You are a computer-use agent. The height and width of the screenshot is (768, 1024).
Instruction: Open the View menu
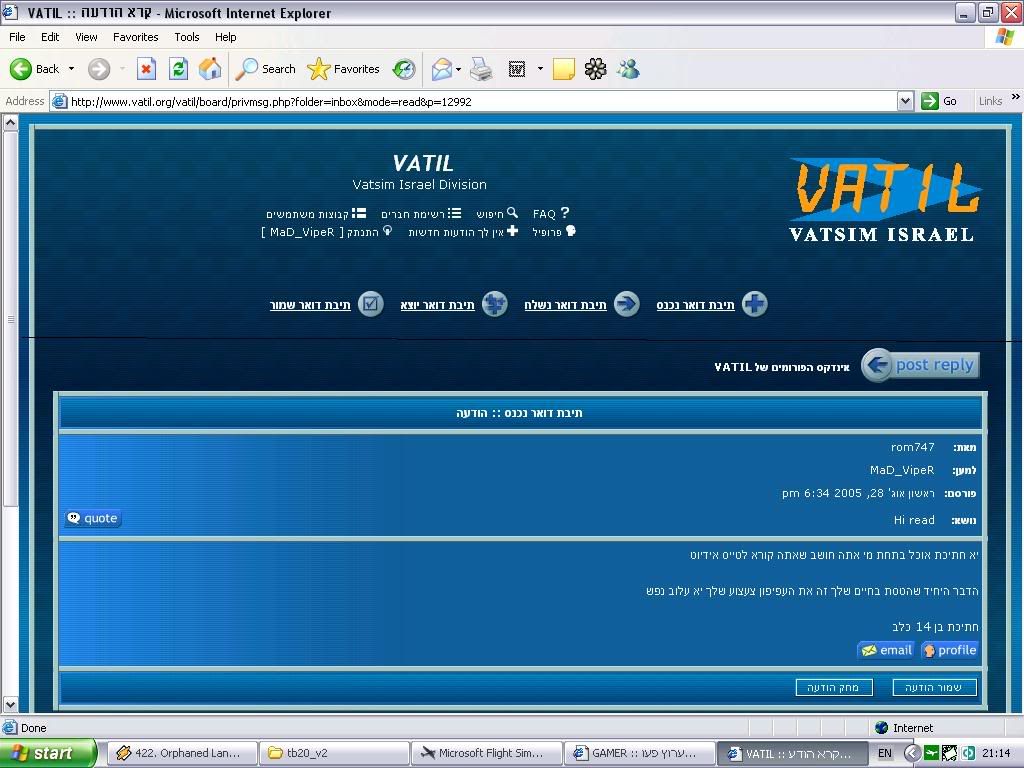[x=86, y=37]
